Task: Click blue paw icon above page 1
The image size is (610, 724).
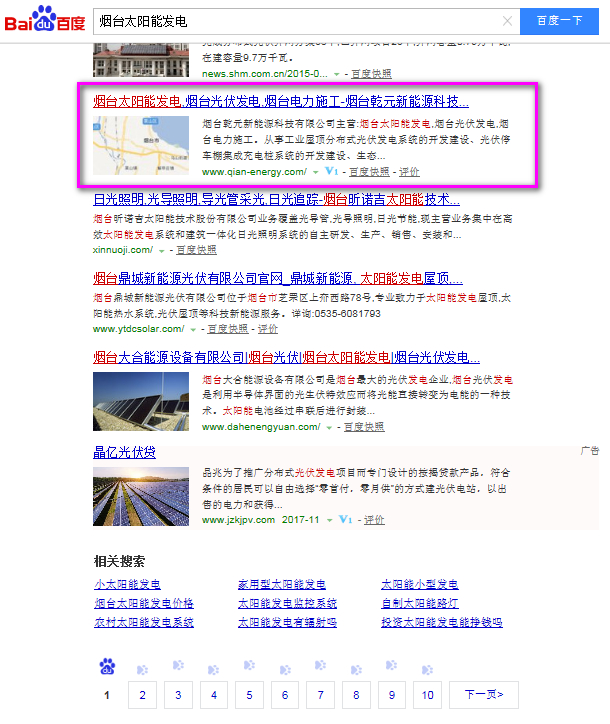Action: (107, 666)
